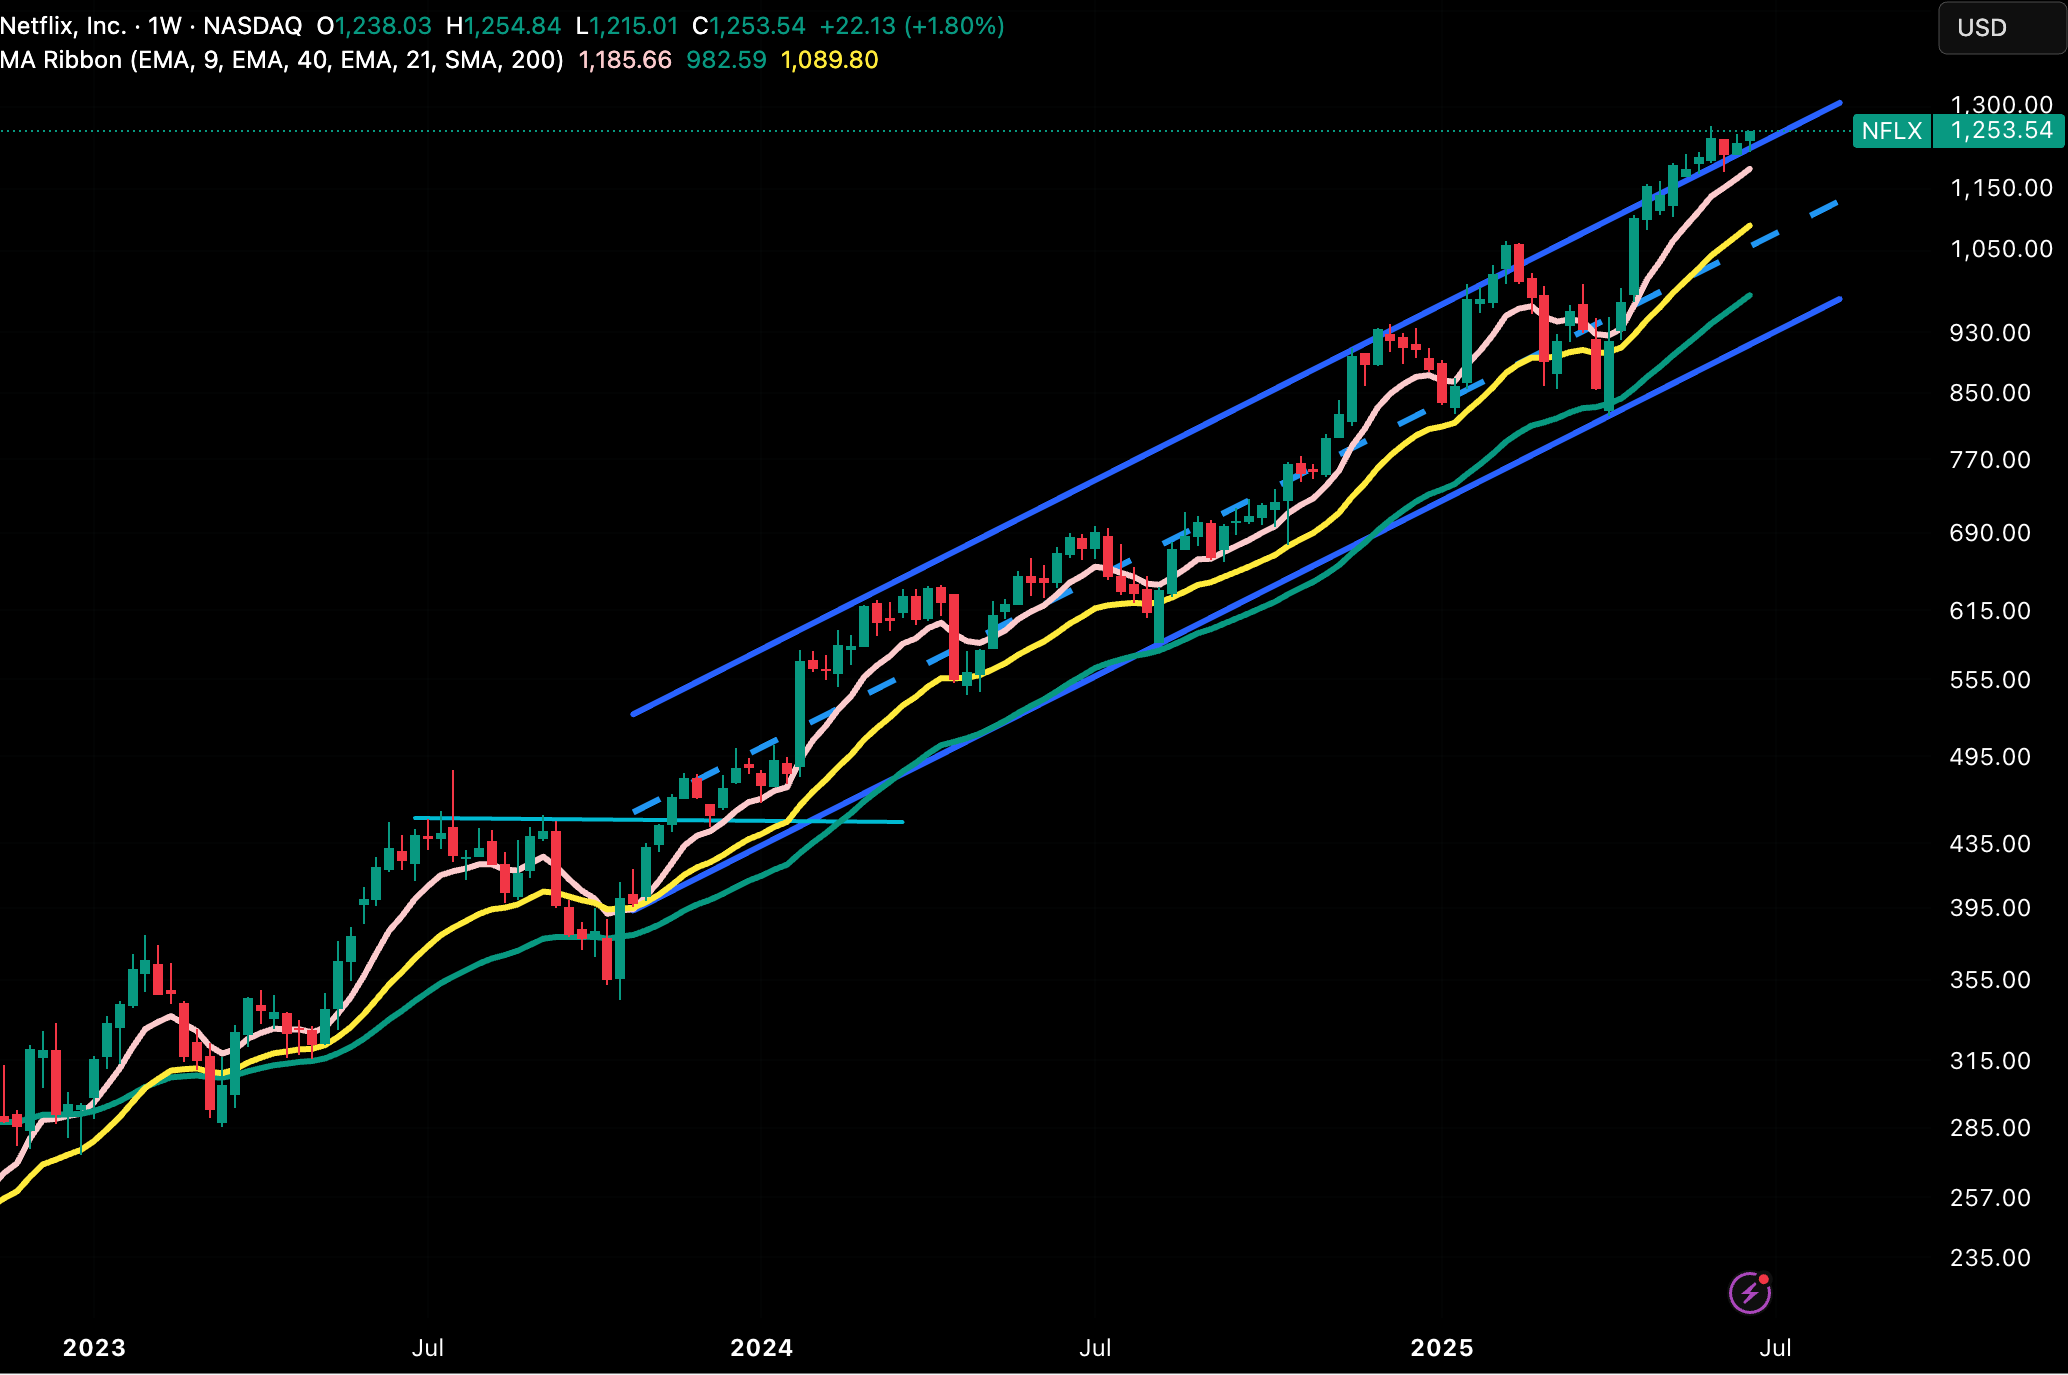Select the horizontal cyan resistance line
The width and height of the screenshot is (2068, 1375).
[x=659, y=820]
